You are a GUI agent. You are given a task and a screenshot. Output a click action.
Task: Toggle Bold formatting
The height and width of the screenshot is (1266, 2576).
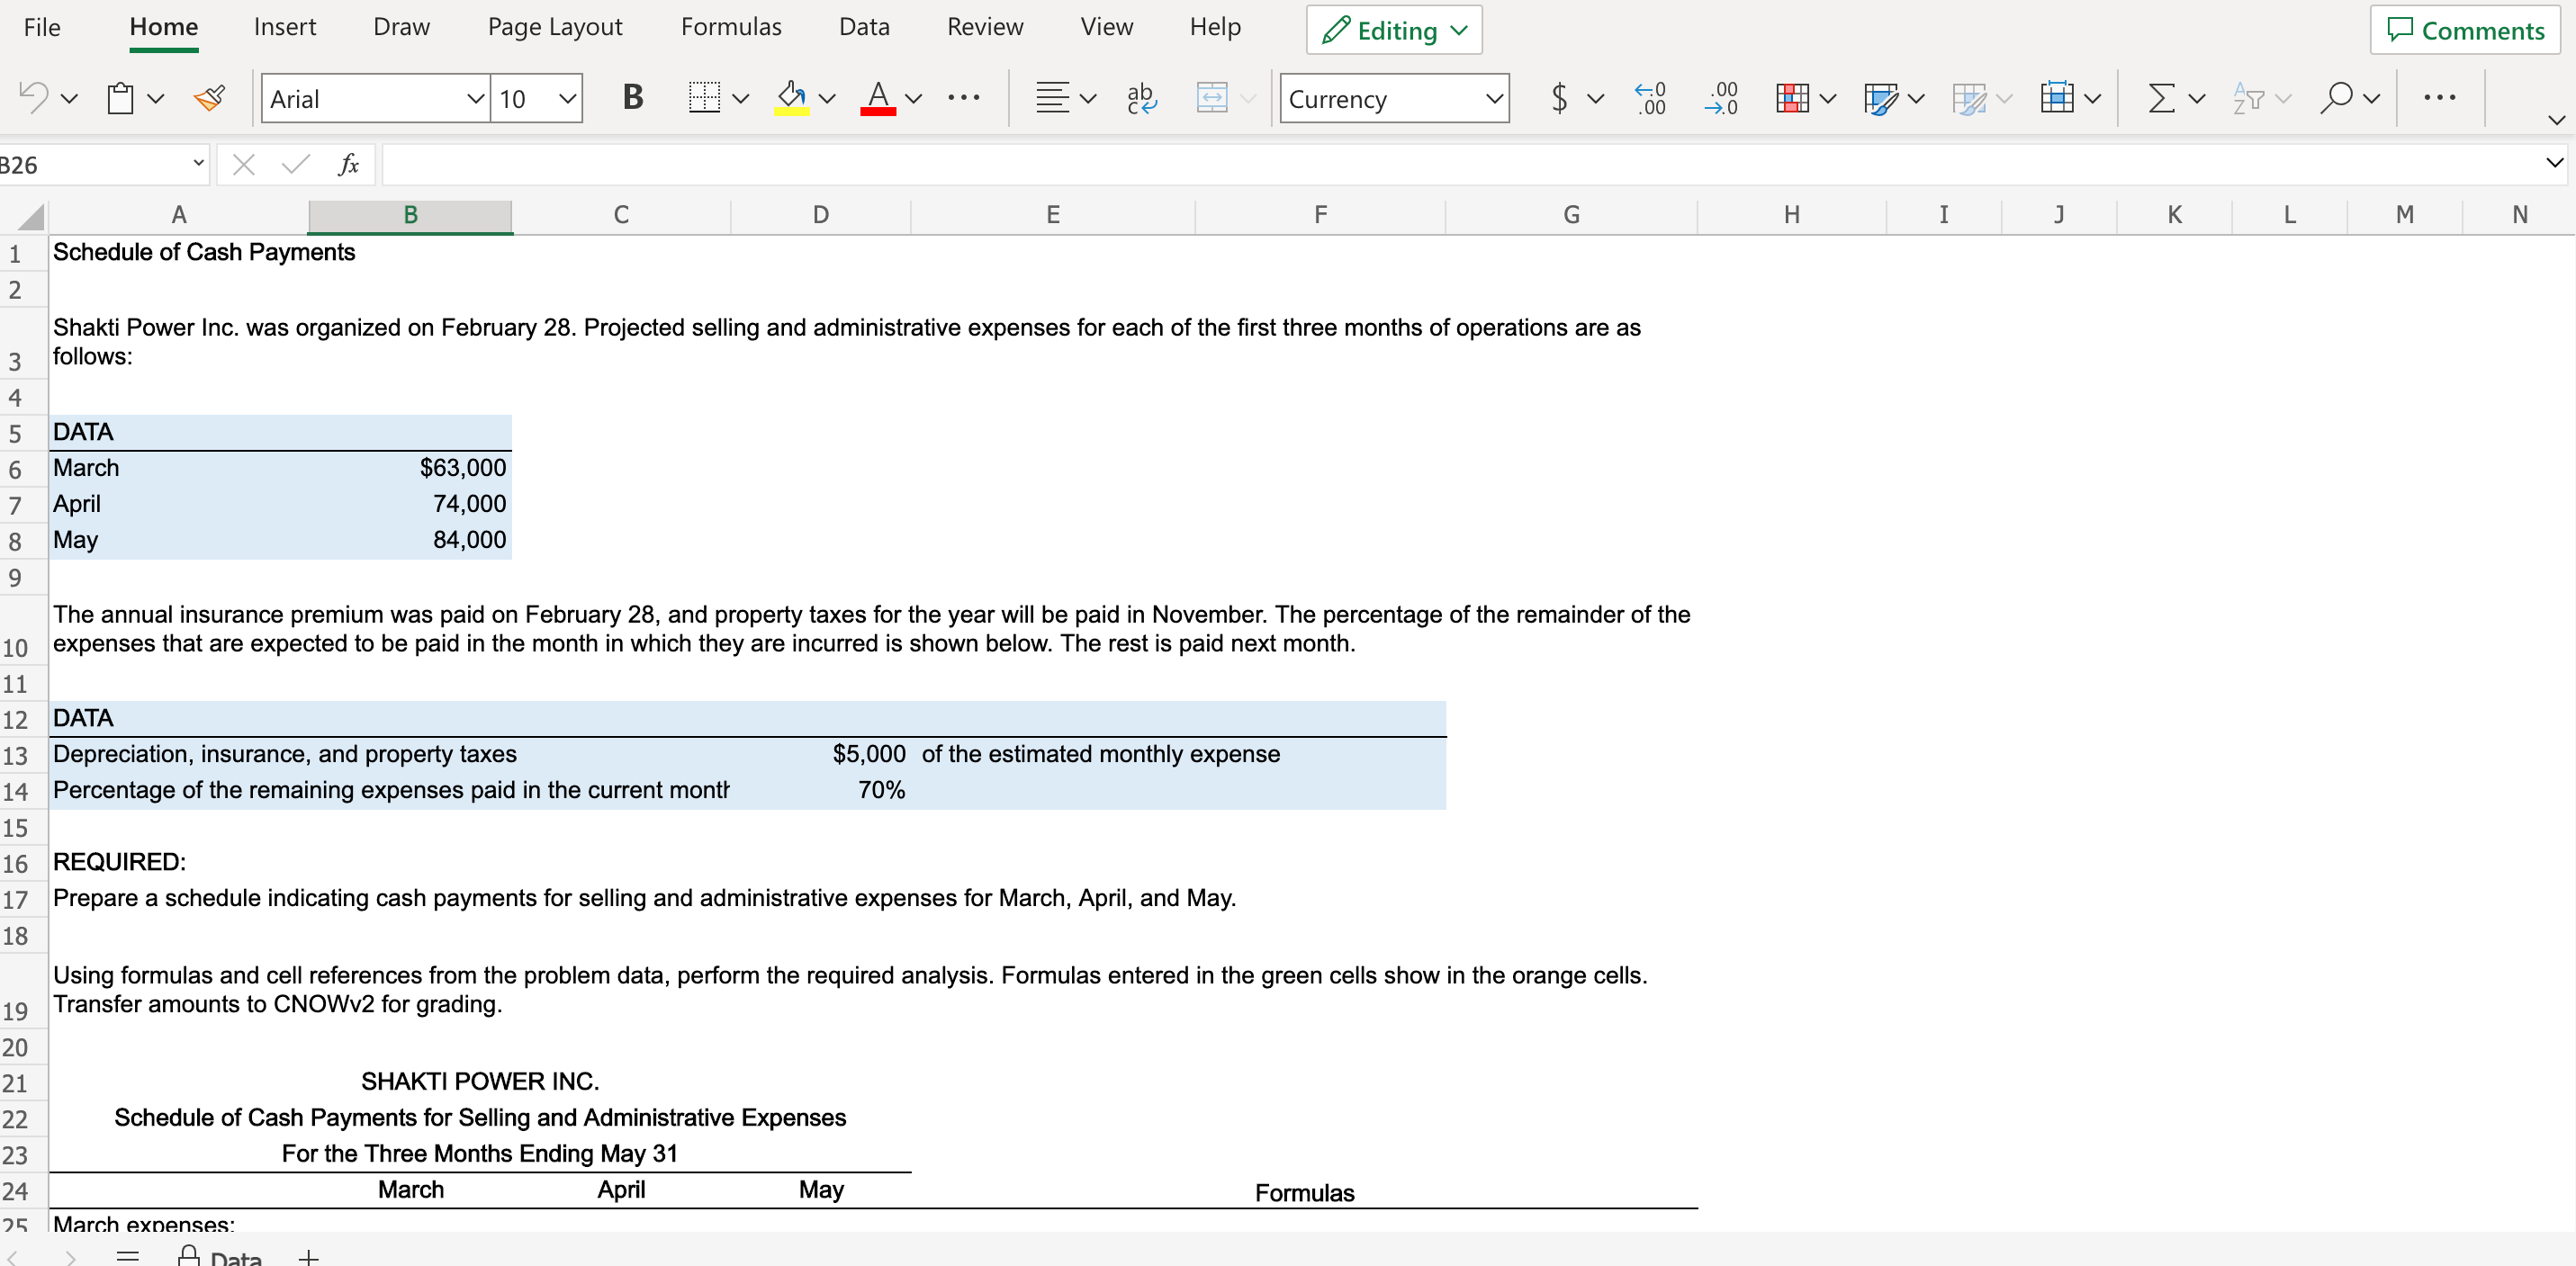point(632,98)
